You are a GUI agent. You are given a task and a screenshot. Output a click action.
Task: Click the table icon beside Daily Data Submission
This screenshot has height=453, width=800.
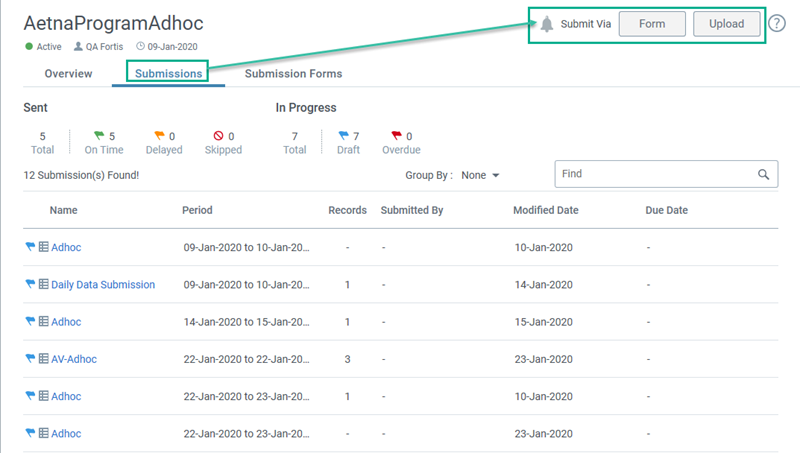[44, 284]
